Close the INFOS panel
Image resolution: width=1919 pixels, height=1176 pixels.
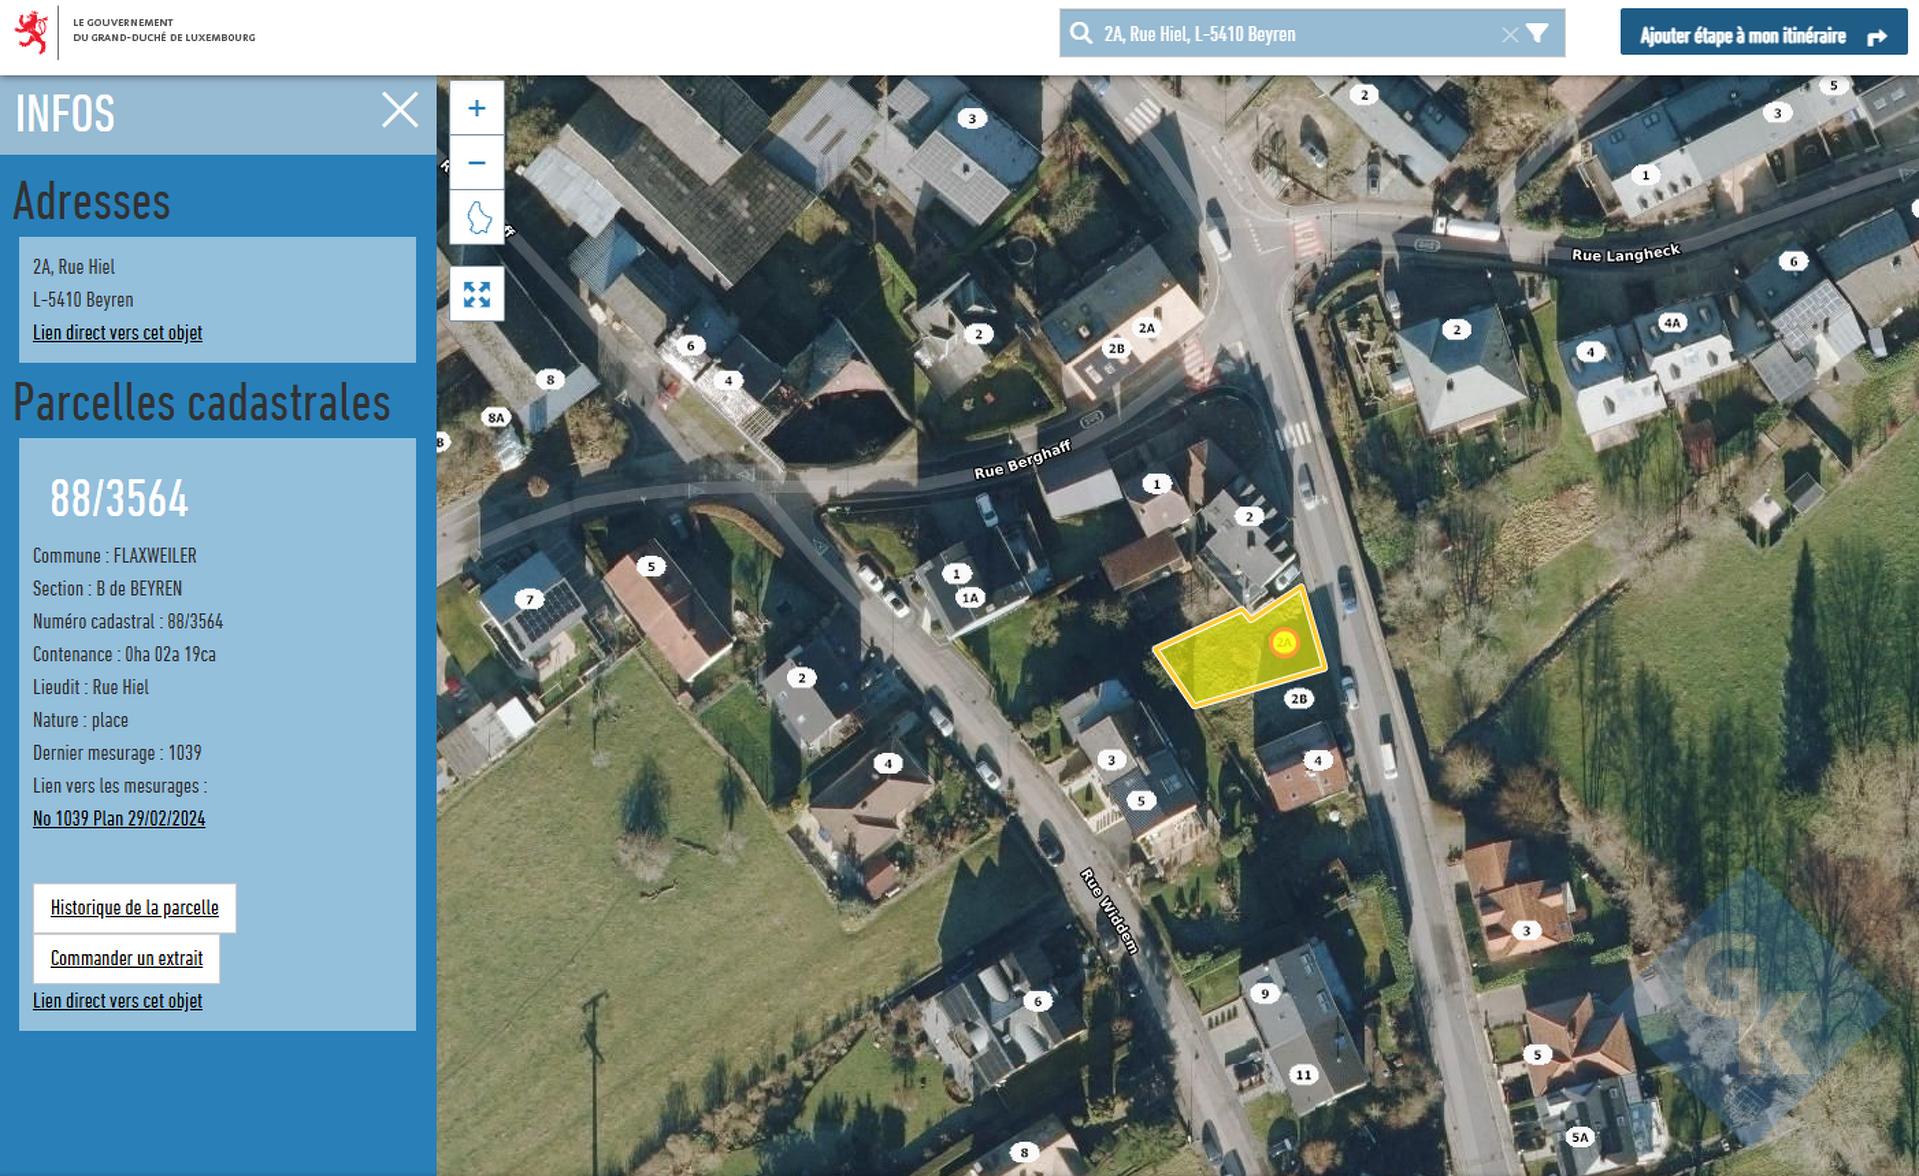click(400, 110)
